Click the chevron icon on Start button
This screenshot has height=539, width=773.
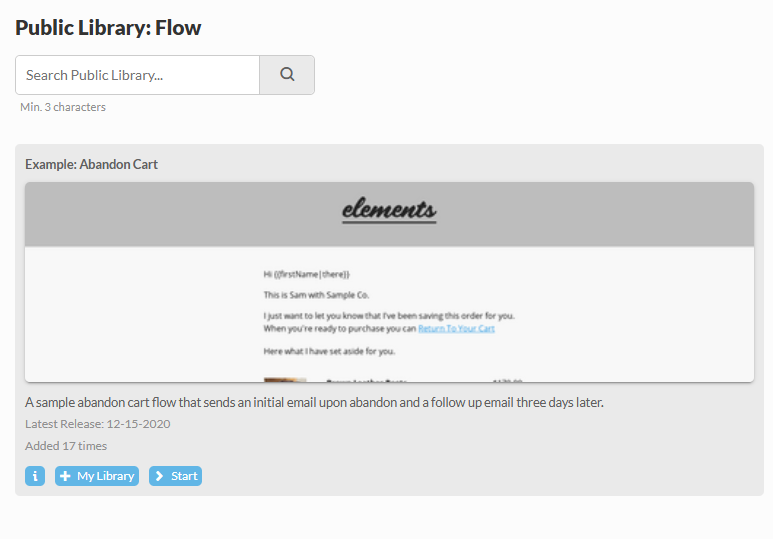(x=159, y=476)
